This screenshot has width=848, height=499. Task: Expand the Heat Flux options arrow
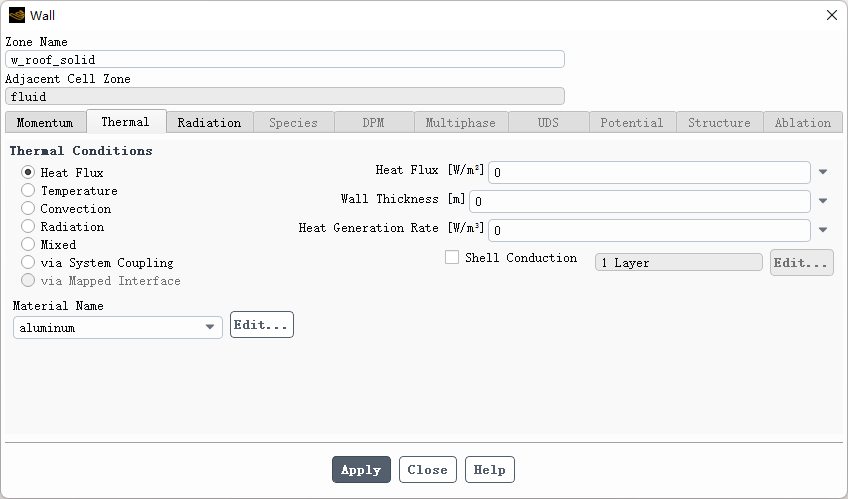pyautogui.click(x=823, y=173)
